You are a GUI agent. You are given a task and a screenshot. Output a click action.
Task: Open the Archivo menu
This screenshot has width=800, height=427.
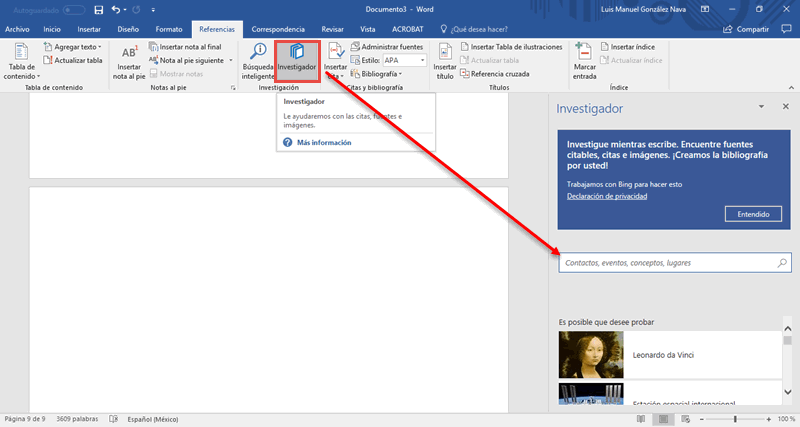click(17, 30)
